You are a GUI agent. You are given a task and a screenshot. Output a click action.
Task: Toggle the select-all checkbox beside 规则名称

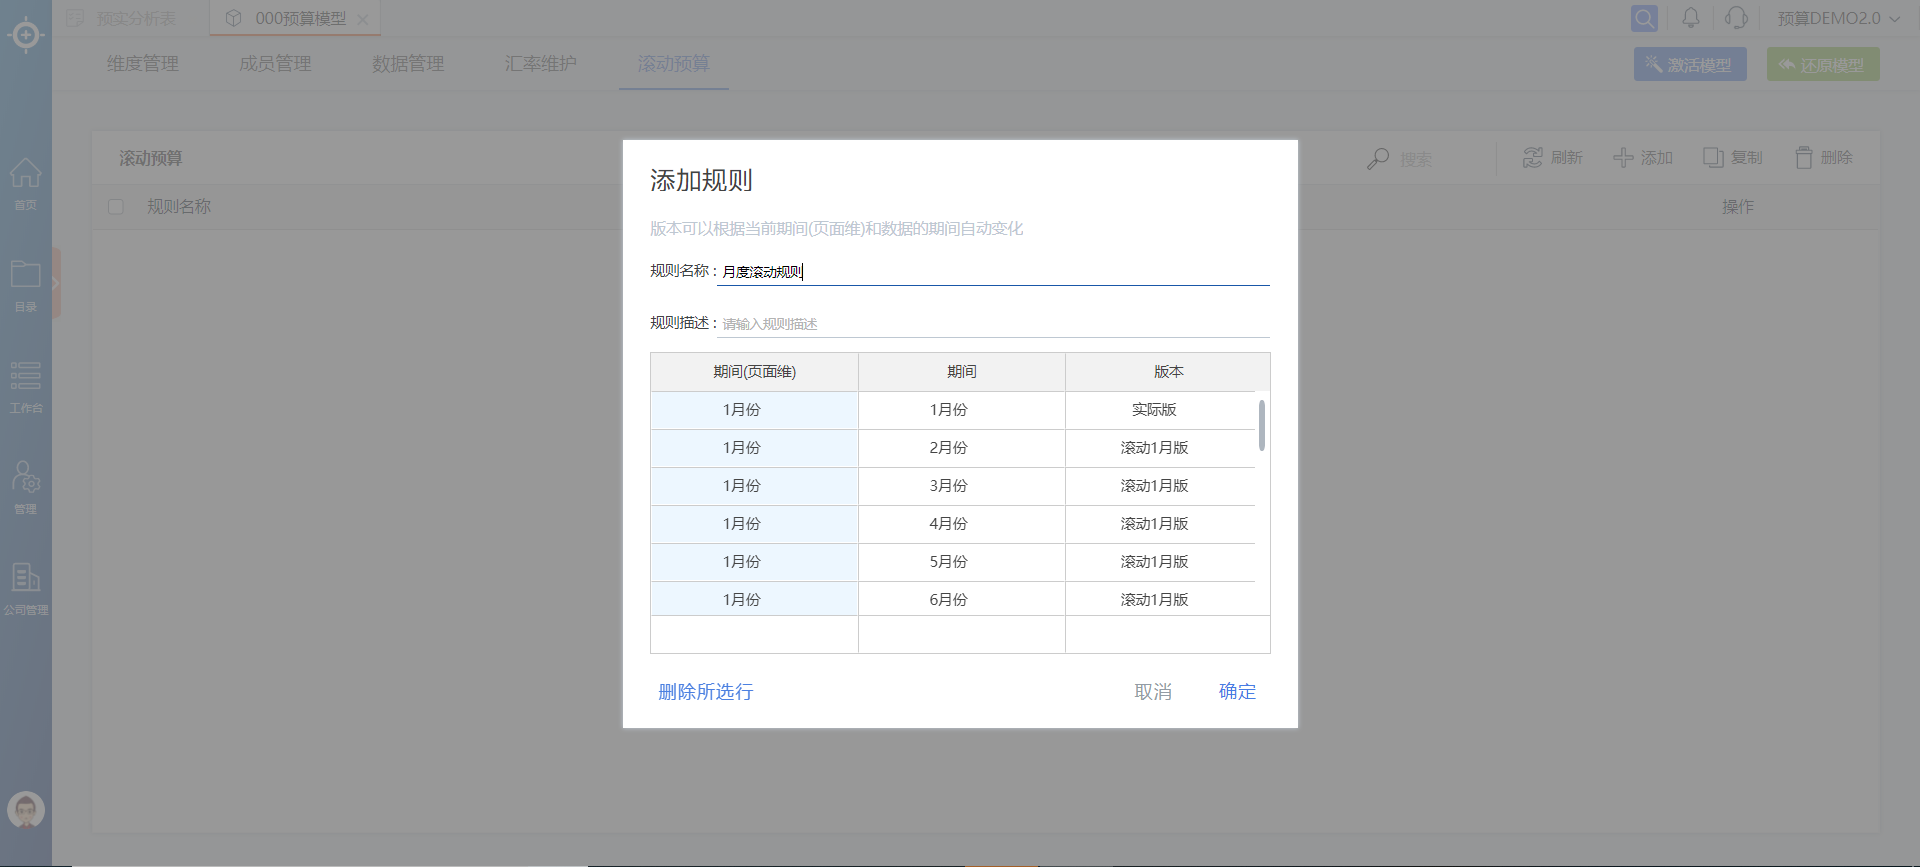point(116,207)
